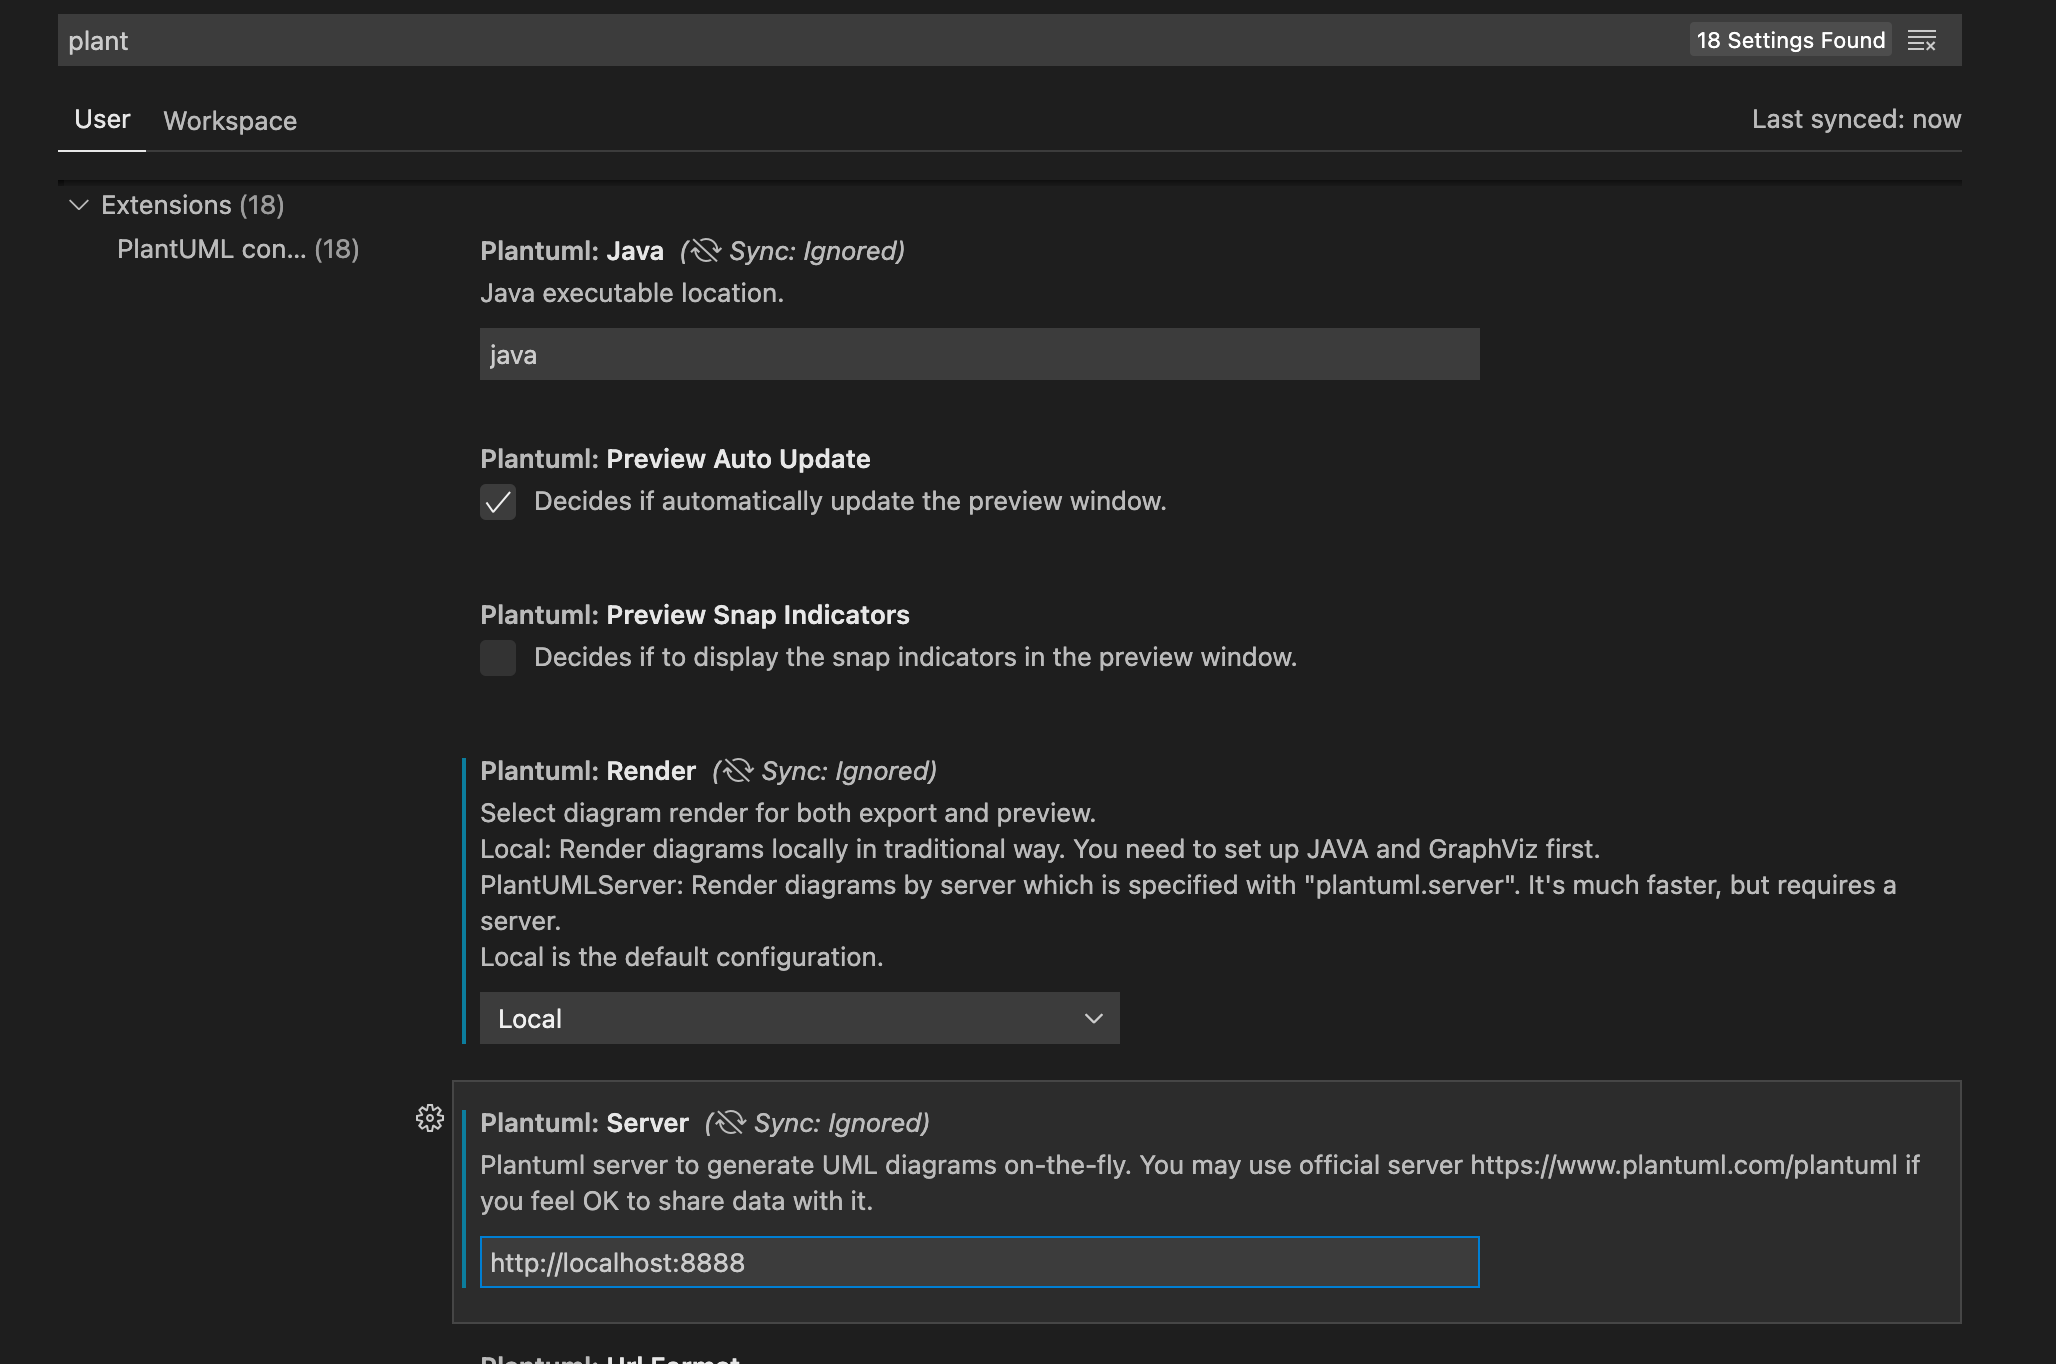Image resolution: width=2056 pixels, height=1364 pixels.
Task: Select the PlantUML con... (18) entry
Action: (238, 249)
